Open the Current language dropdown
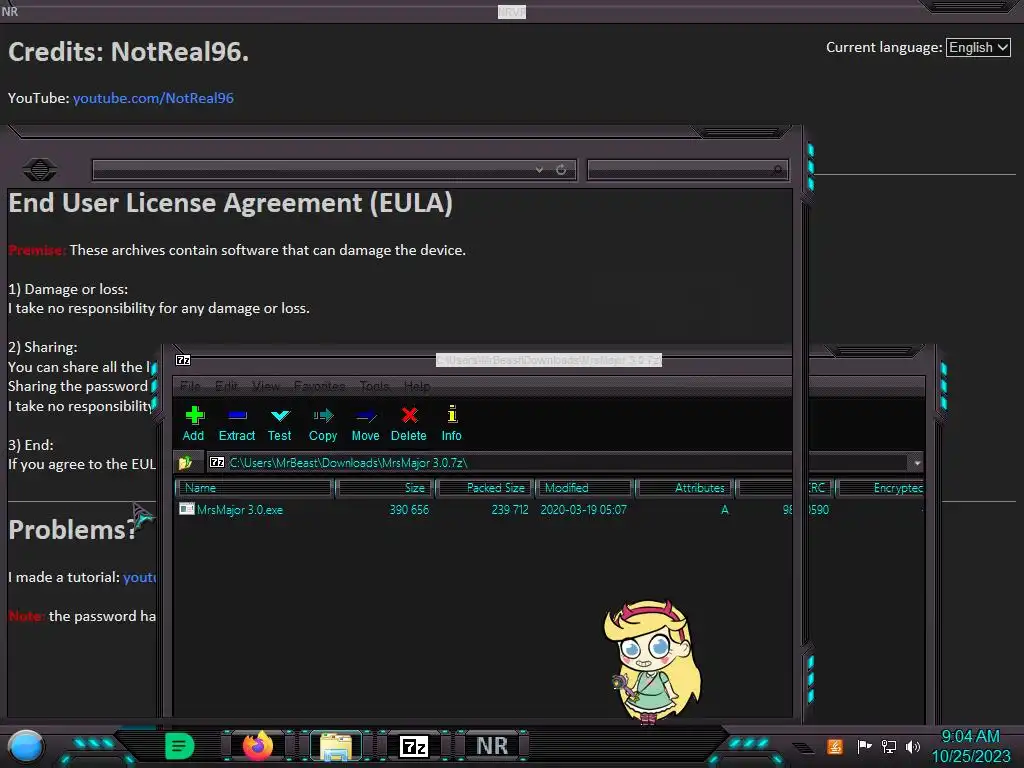 [978, 48]
